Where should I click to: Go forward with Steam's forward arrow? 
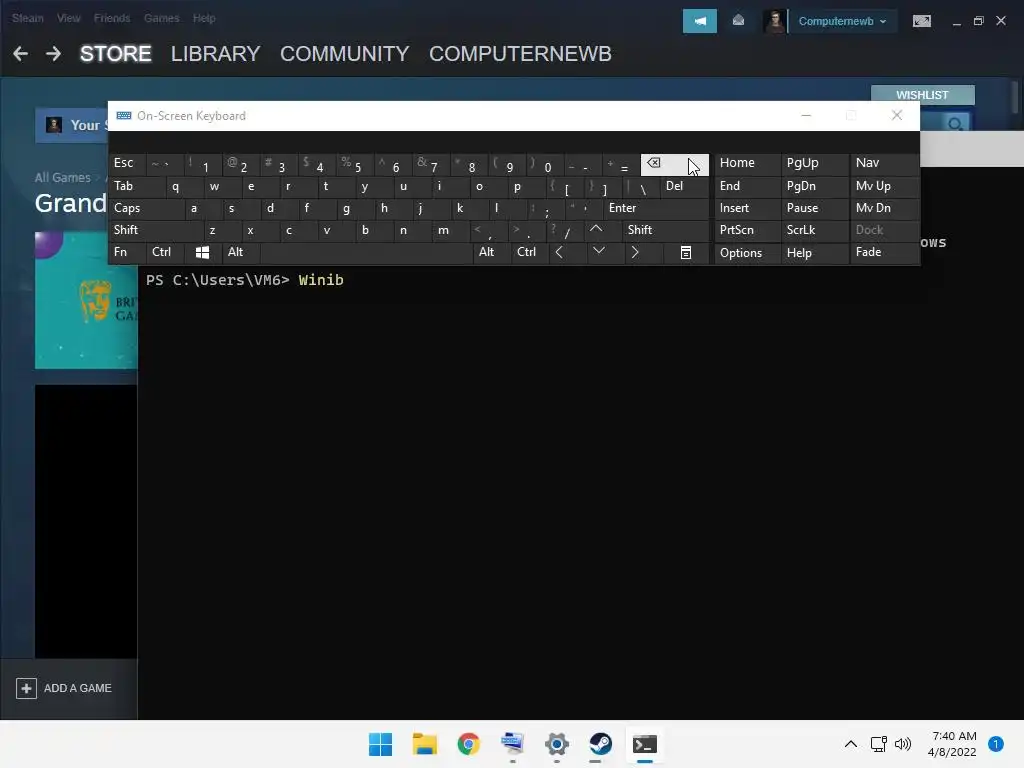click(x=54, y=54)
